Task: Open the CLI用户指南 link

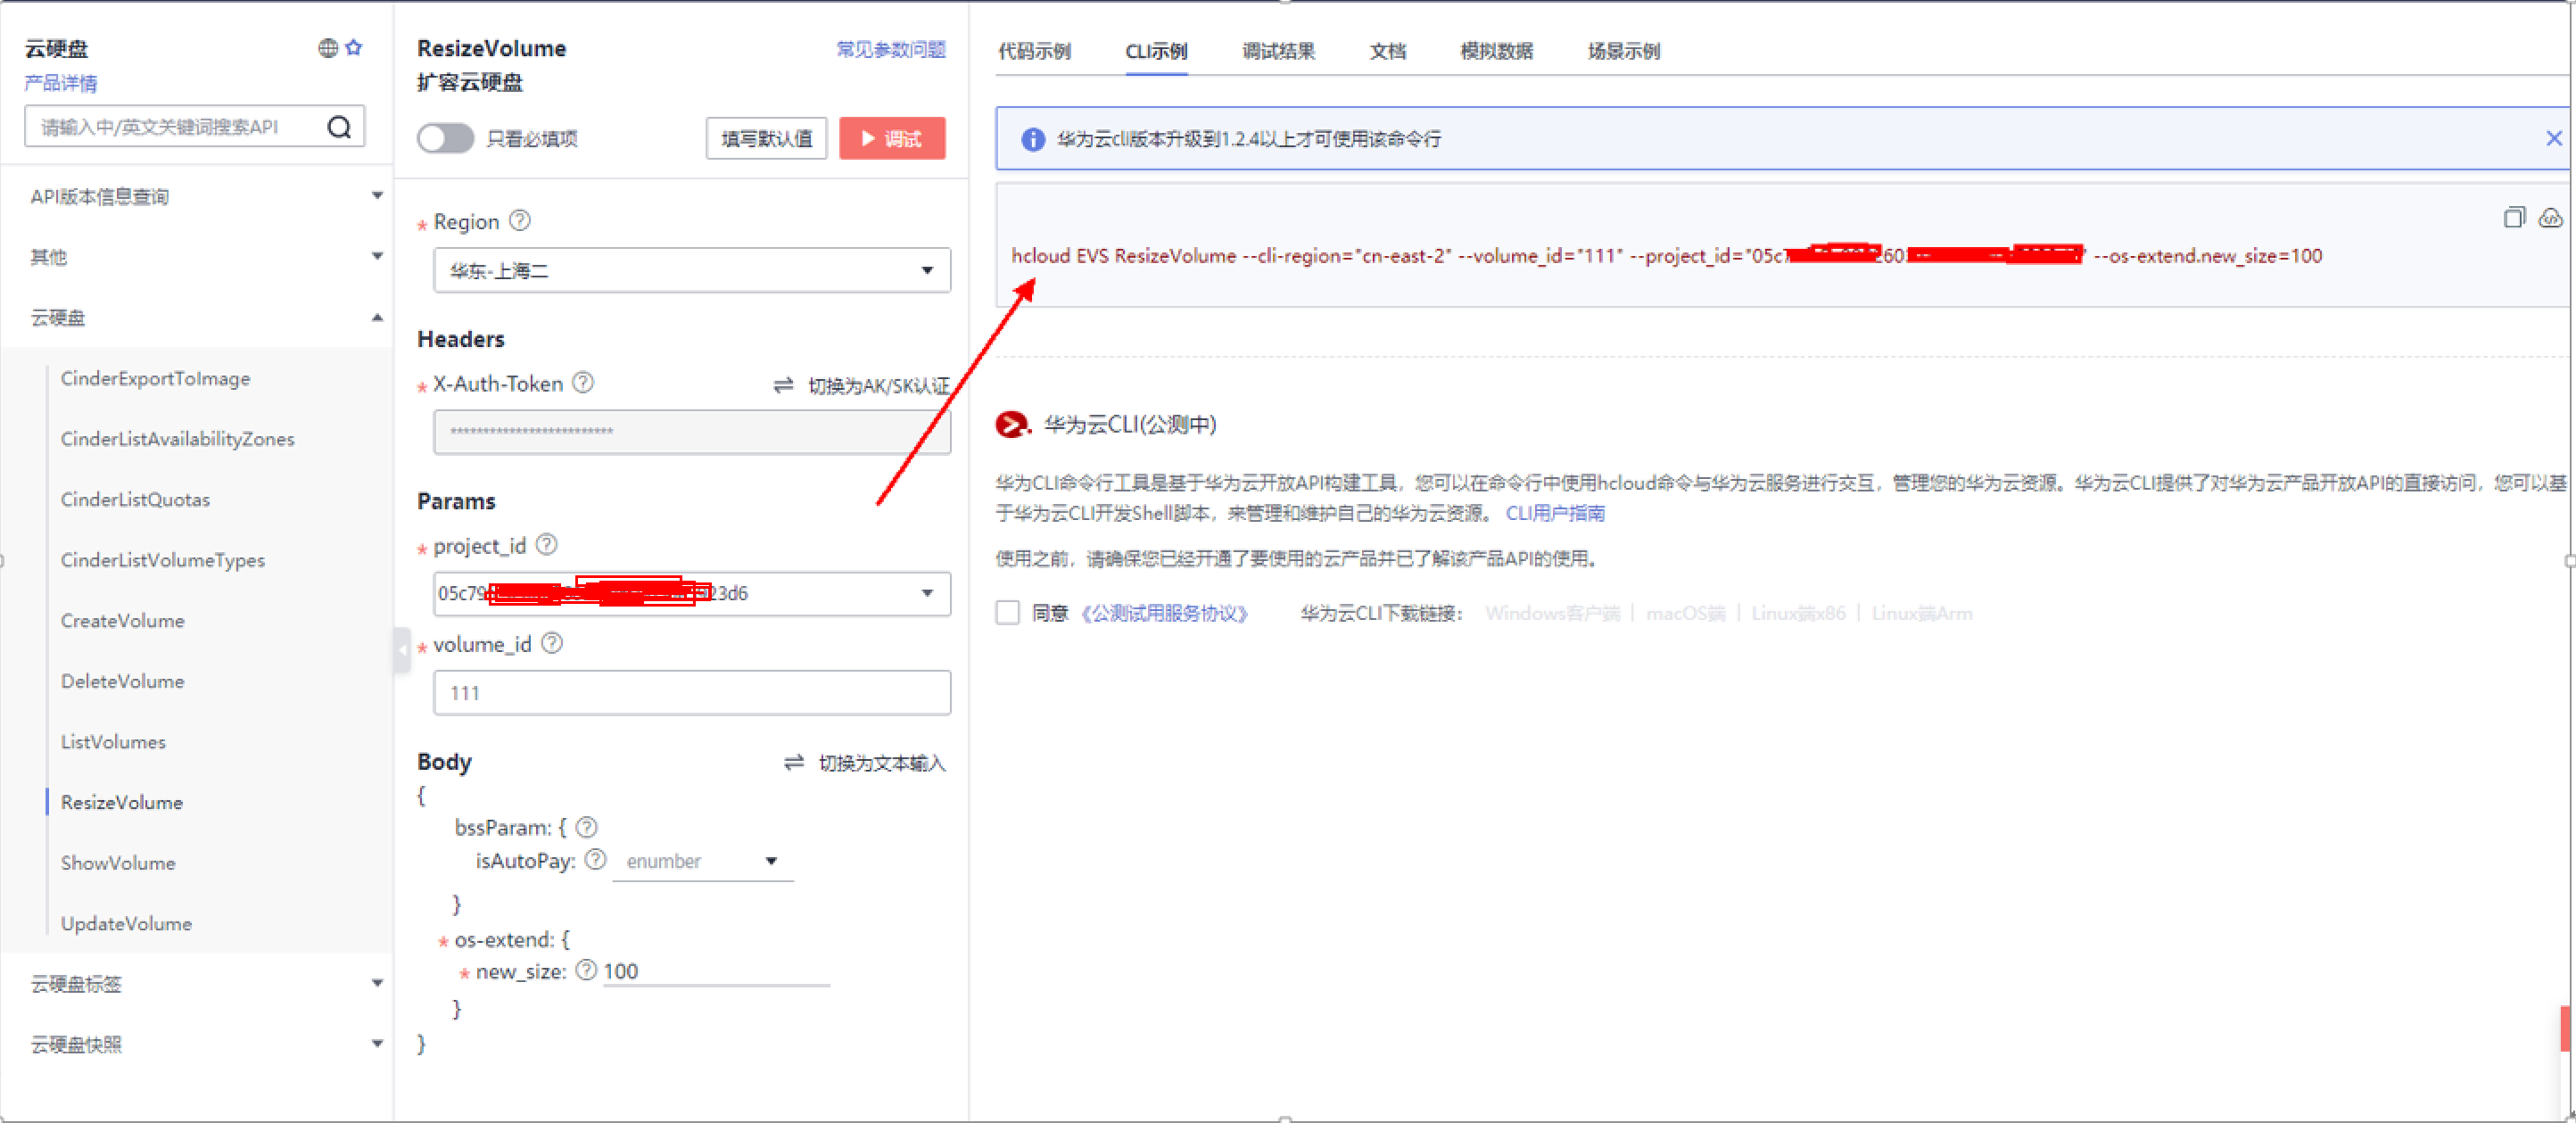Action: click(1554, 513)
